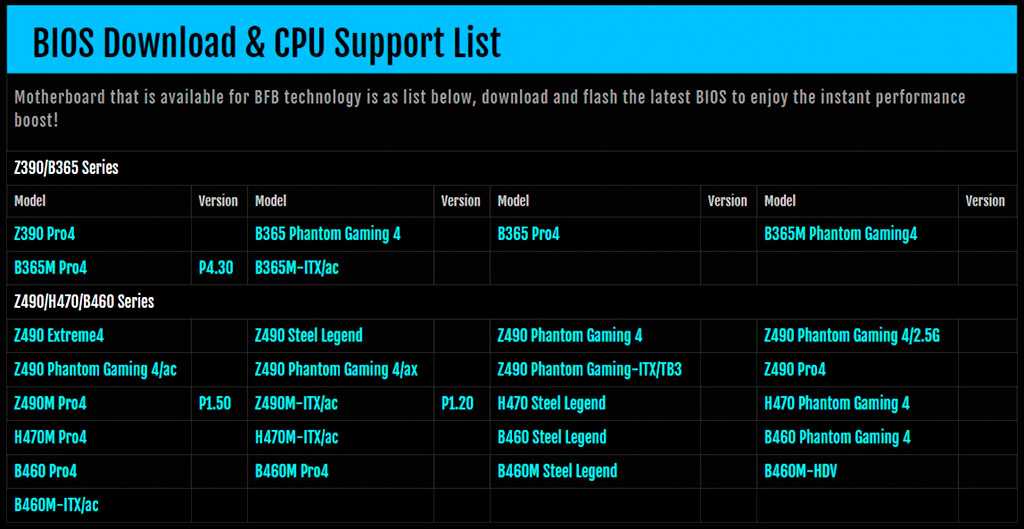
Task: Click the Z490 Phantom Gaming 4/ax link
Action: click(336, 370)
